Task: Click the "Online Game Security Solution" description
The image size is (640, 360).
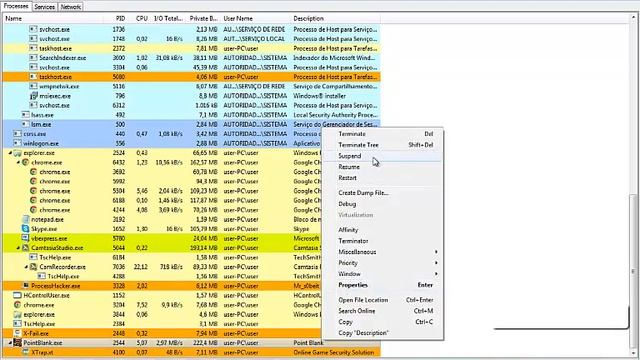Action: (x=333, y=352)
